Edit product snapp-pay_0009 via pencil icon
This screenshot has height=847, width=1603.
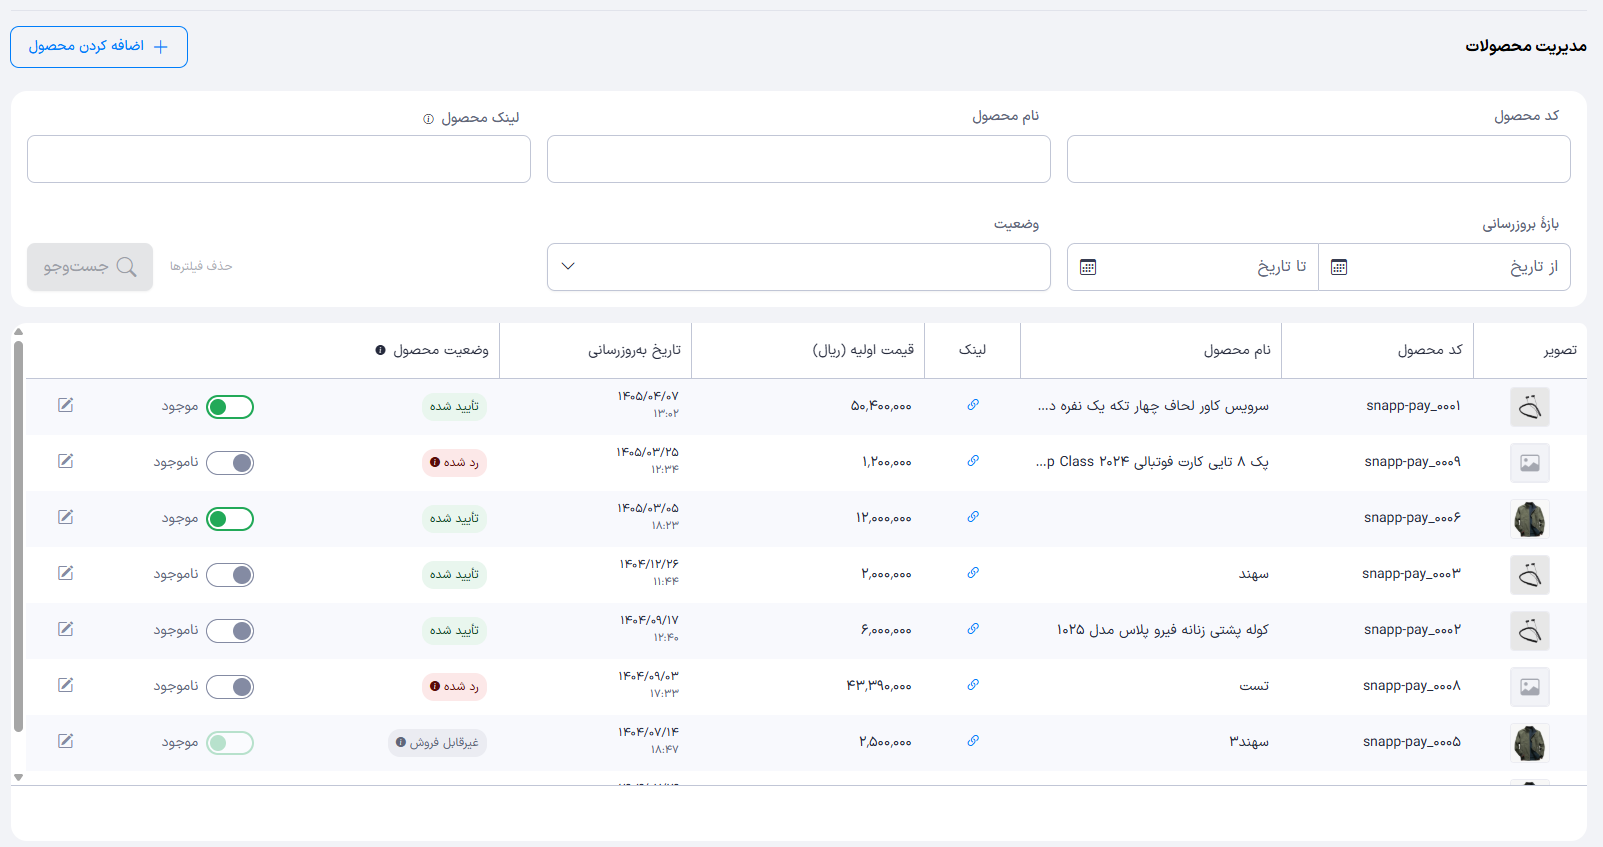(x=65, y=461)
